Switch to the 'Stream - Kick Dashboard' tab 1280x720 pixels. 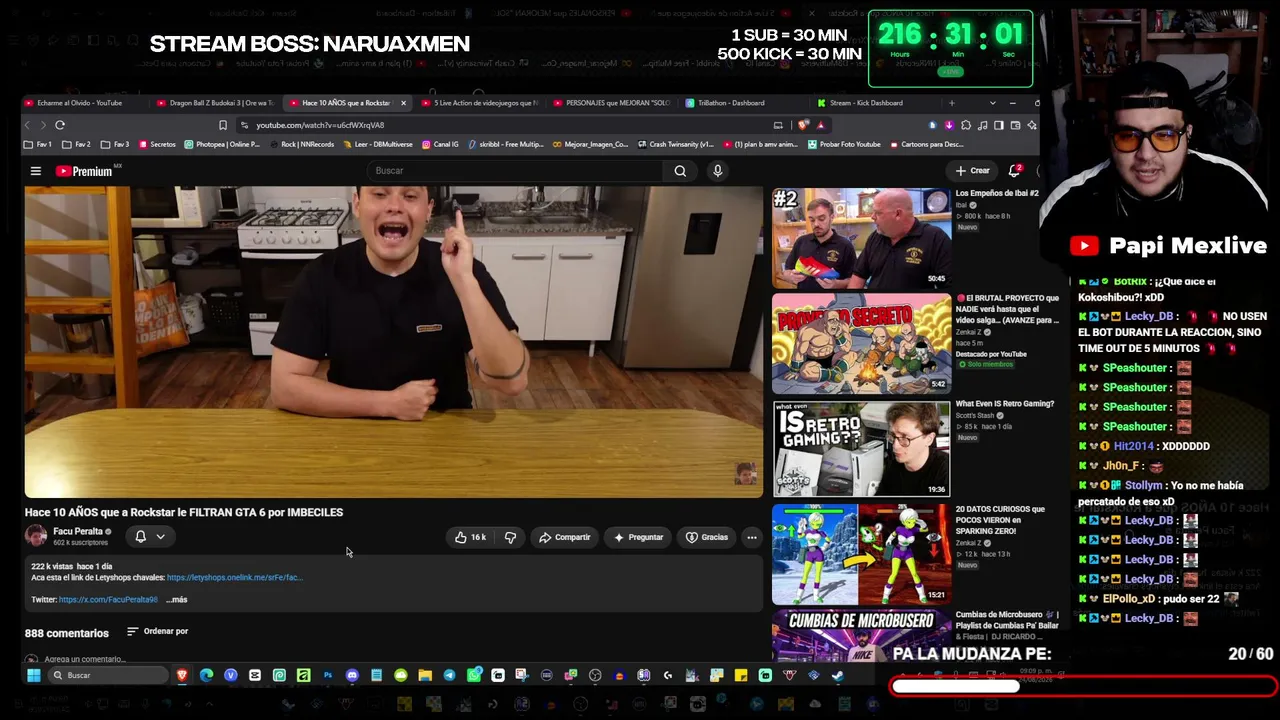coord(875,103)
